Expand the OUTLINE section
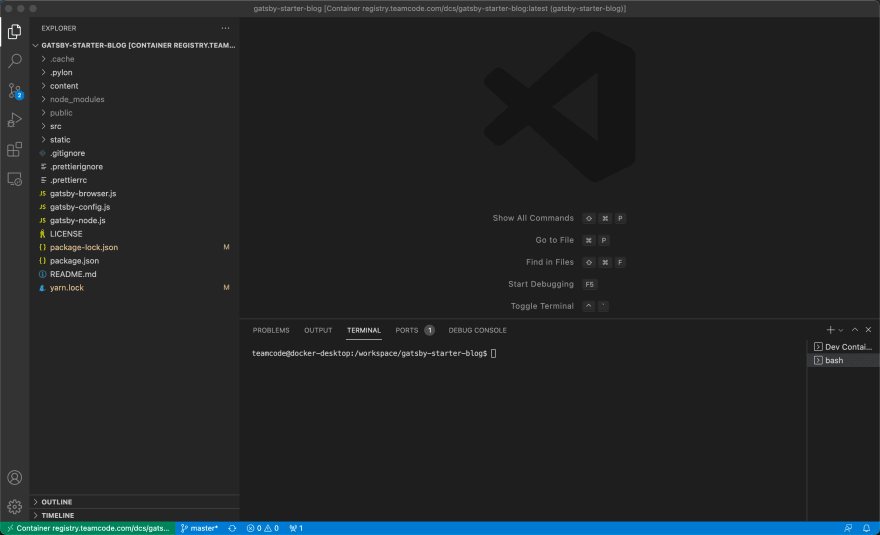This screenshot has width=880, height=535. pyautogui.click(x=135, y=502)
